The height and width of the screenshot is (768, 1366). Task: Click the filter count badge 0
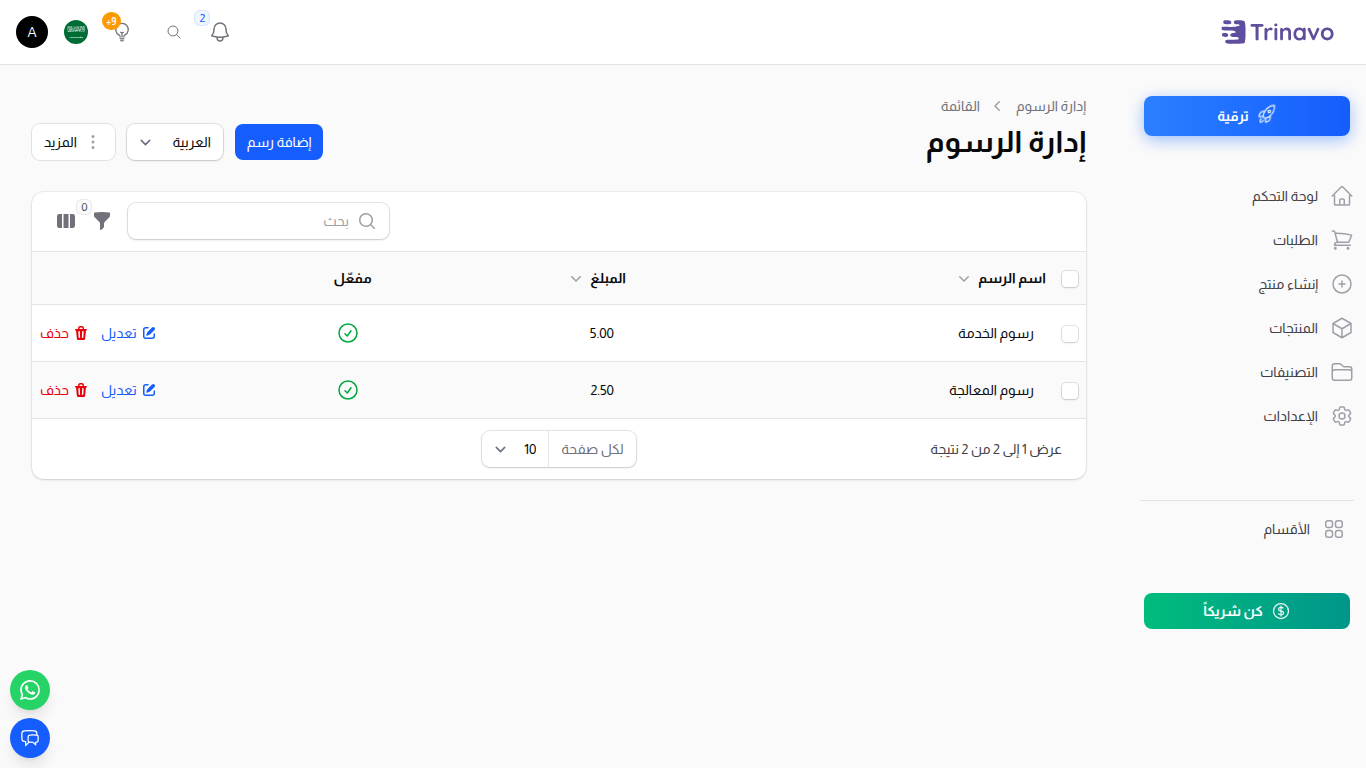point(84,207)
